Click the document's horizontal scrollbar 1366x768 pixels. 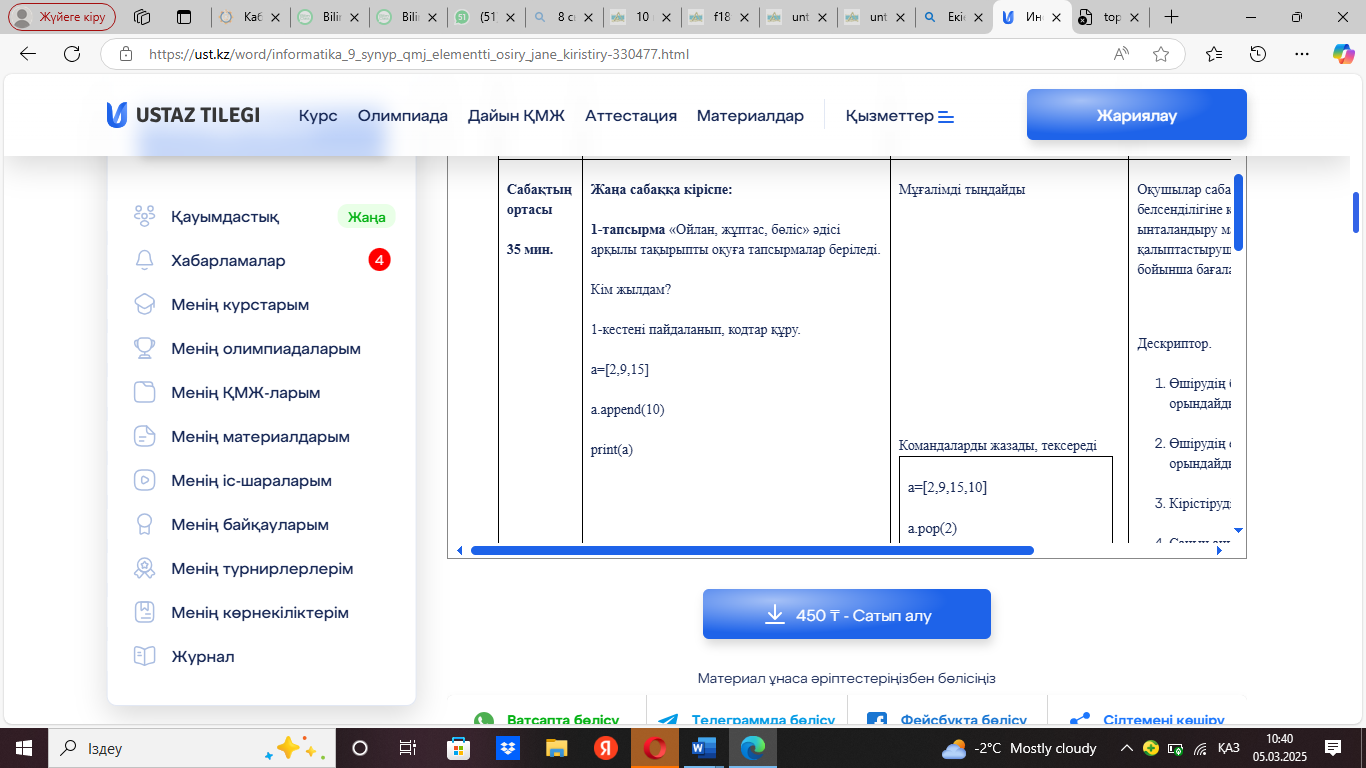point(752,550)
